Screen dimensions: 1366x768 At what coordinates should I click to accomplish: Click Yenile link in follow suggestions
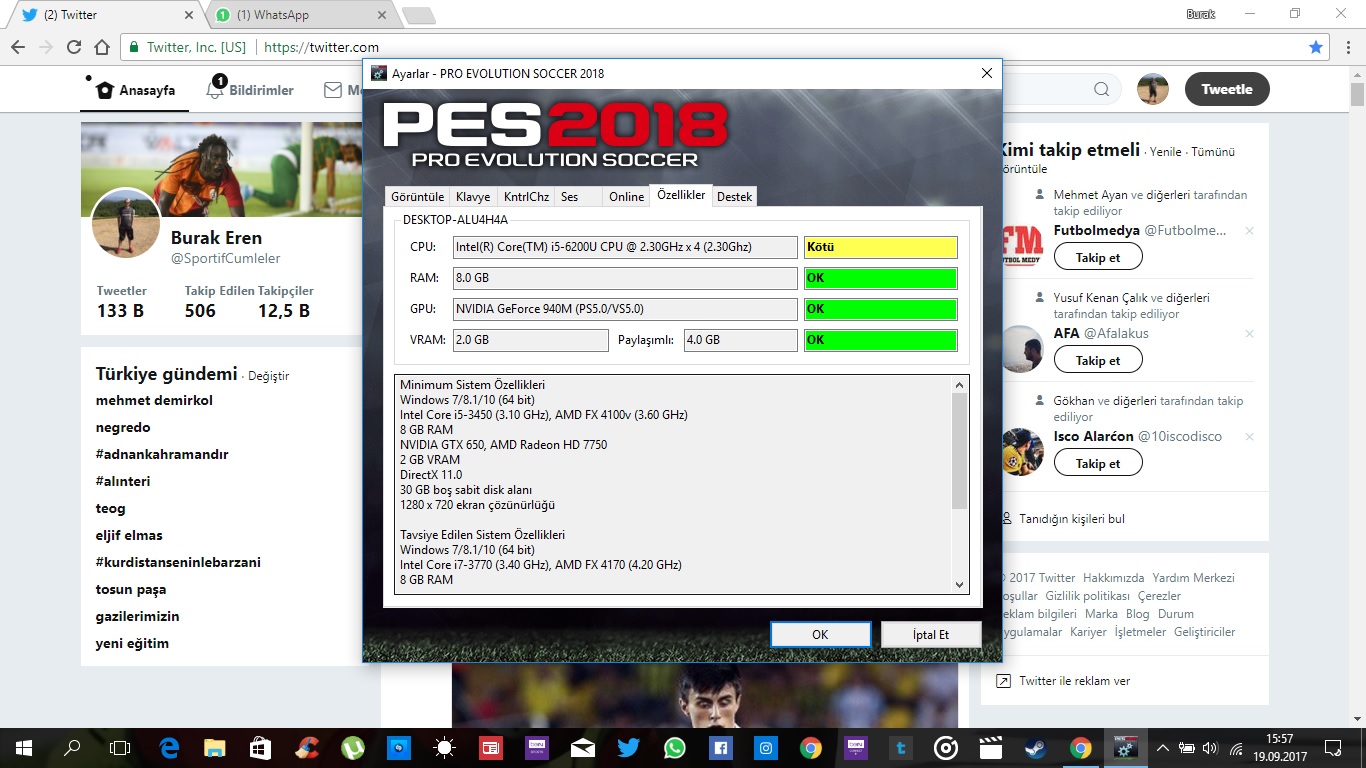tap(1166, 152)
